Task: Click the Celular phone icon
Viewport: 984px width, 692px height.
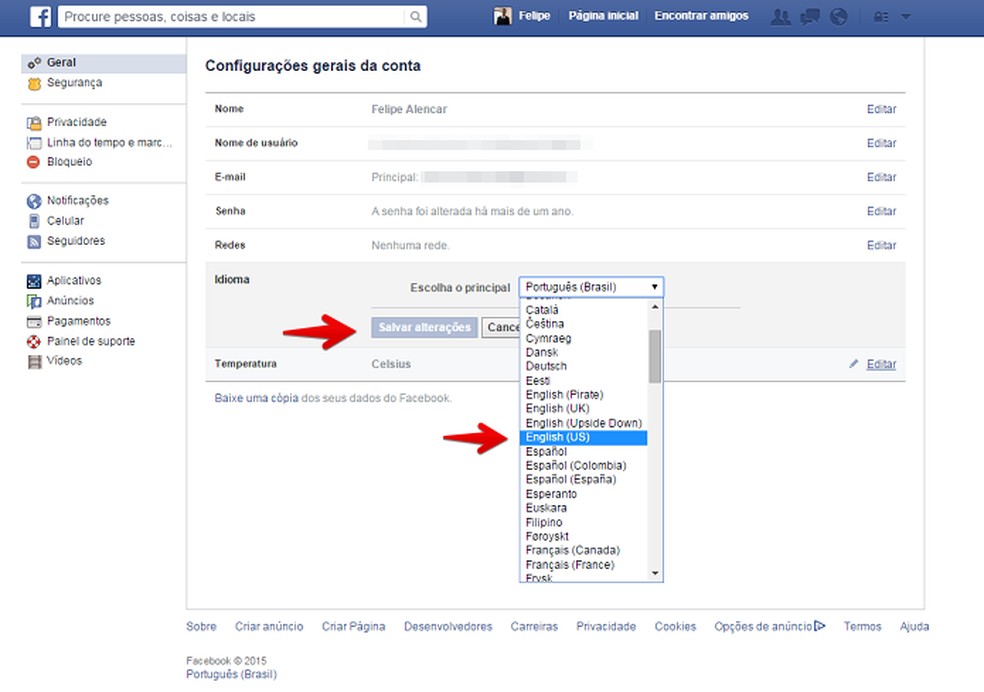Action: 34,221
